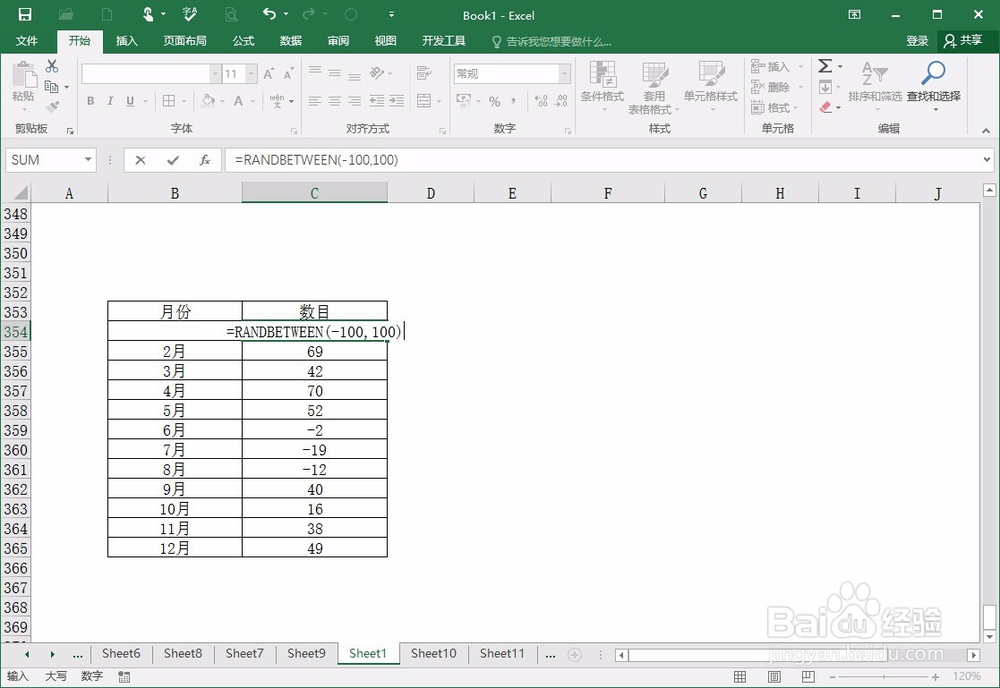Open the font size dropdown
Viewport: 1000px width, 688px height.
tap(251, 74)
